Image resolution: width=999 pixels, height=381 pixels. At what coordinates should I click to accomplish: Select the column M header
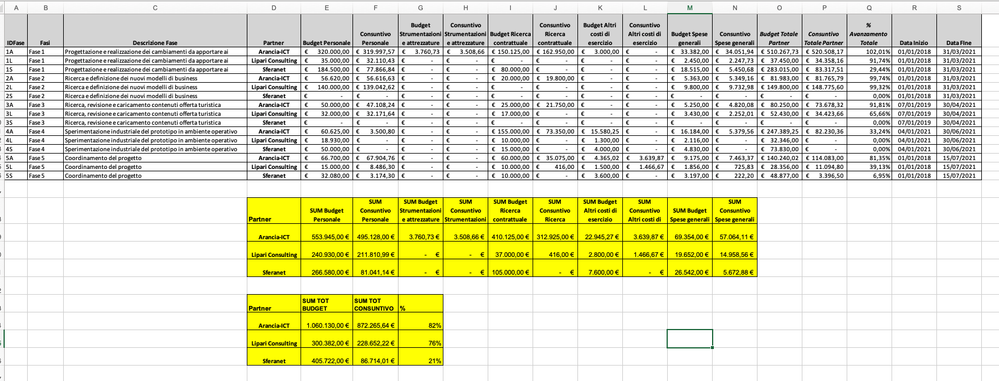click(690, 8)
